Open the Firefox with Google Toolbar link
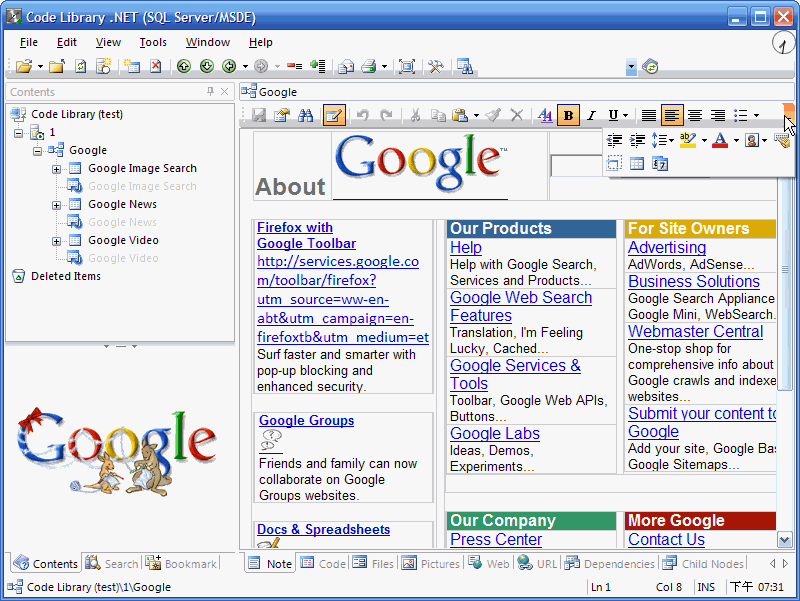 307,235
